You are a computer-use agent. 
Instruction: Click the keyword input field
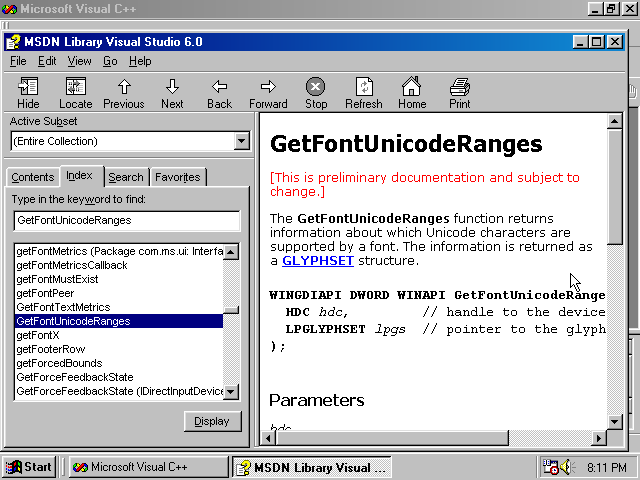(x=127, y=220)
